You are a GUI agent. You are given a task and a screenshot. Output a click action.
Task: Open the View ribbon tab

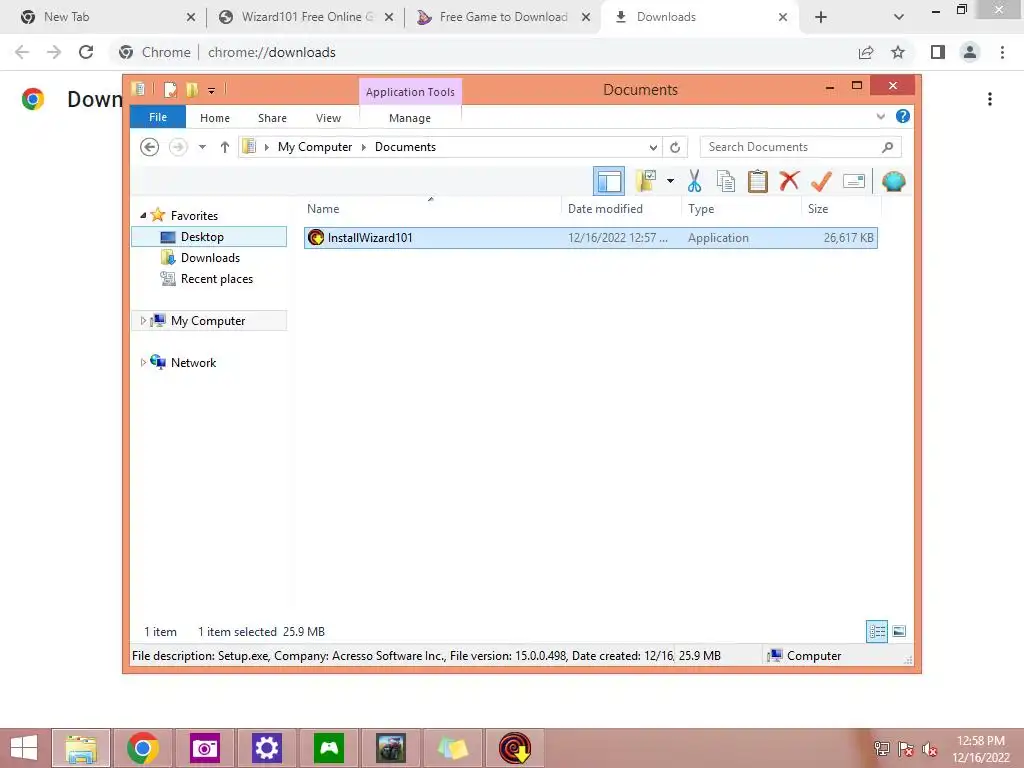coord(328,118)
